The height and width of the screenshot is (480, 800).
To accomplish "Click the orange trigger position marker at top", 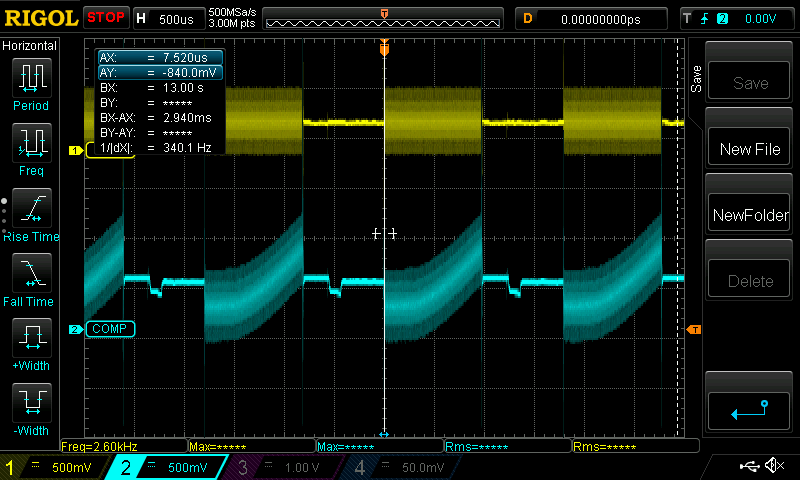I will tap(384, 48).
